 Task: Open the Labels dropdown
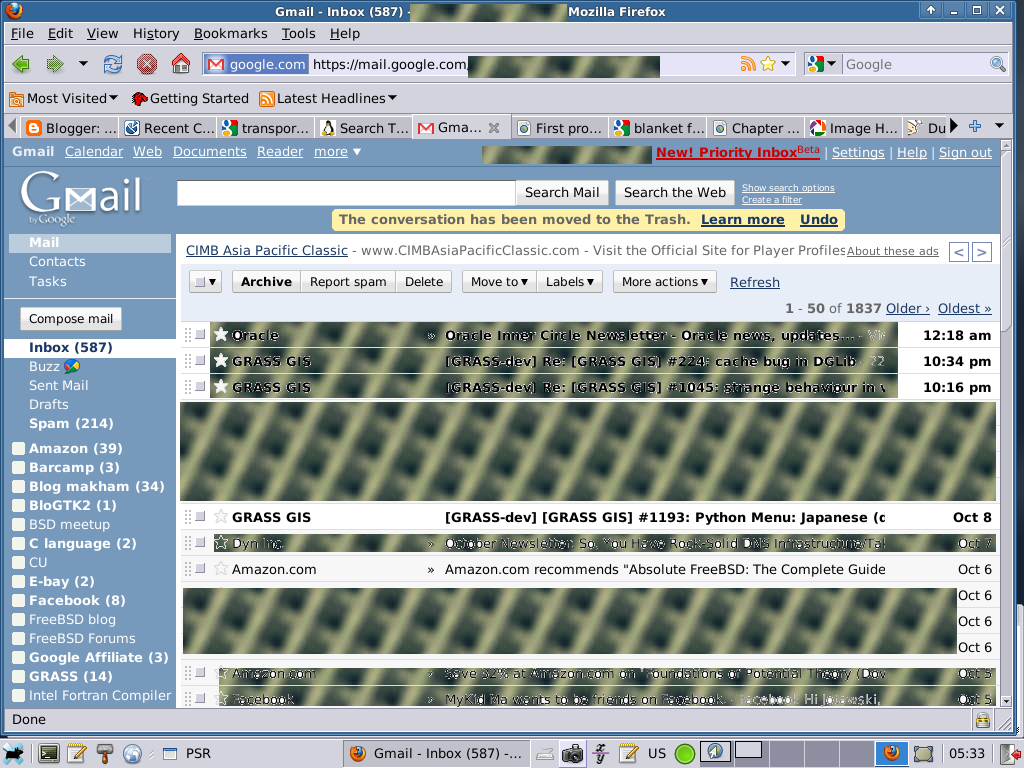(569, 281)
